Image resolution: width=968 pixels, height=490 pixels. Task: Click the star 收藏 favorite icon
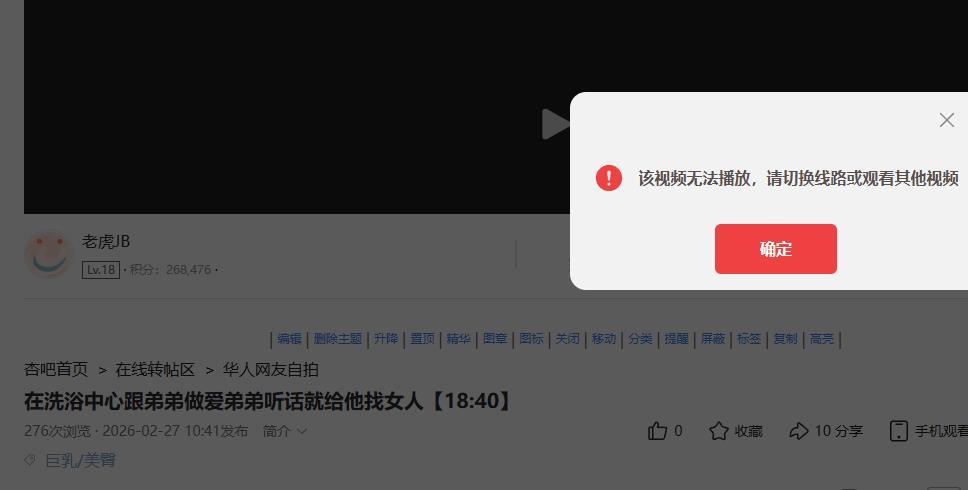click(x=719, y=431)
